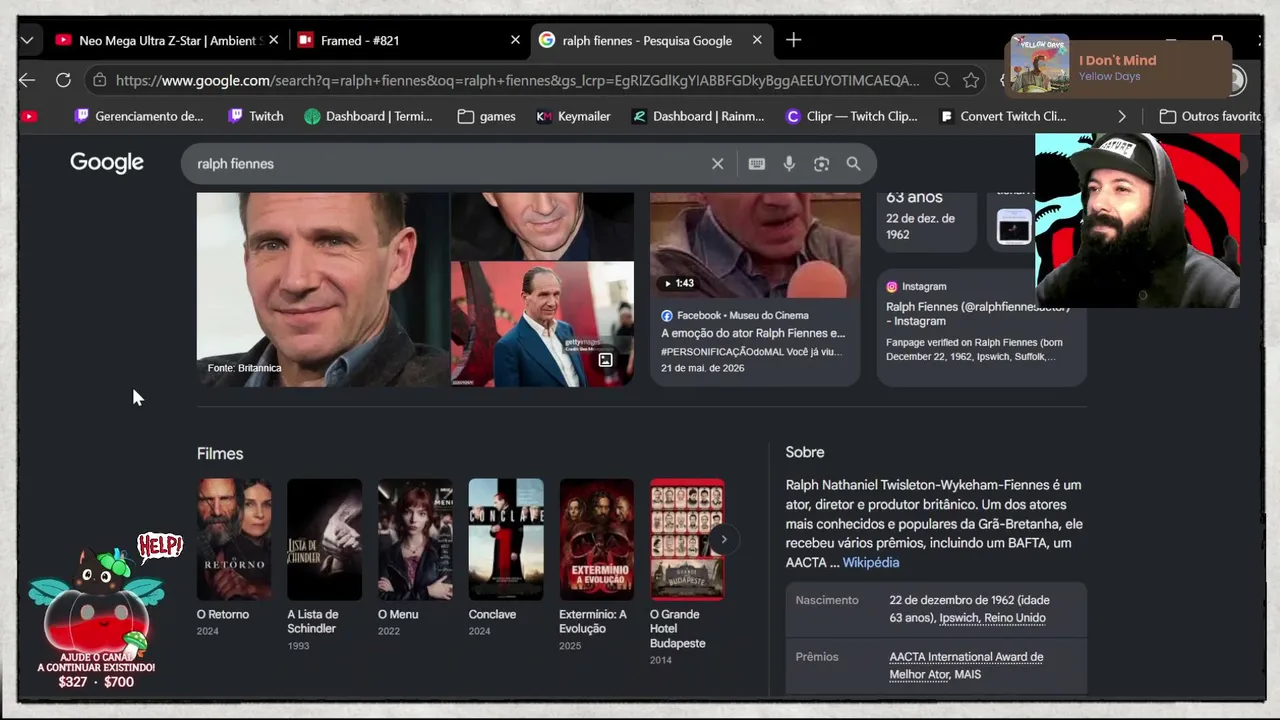Viewport: 1280px width, 720px height.
Task: Open the O Retorno movie poster
Action: (234, 539)
